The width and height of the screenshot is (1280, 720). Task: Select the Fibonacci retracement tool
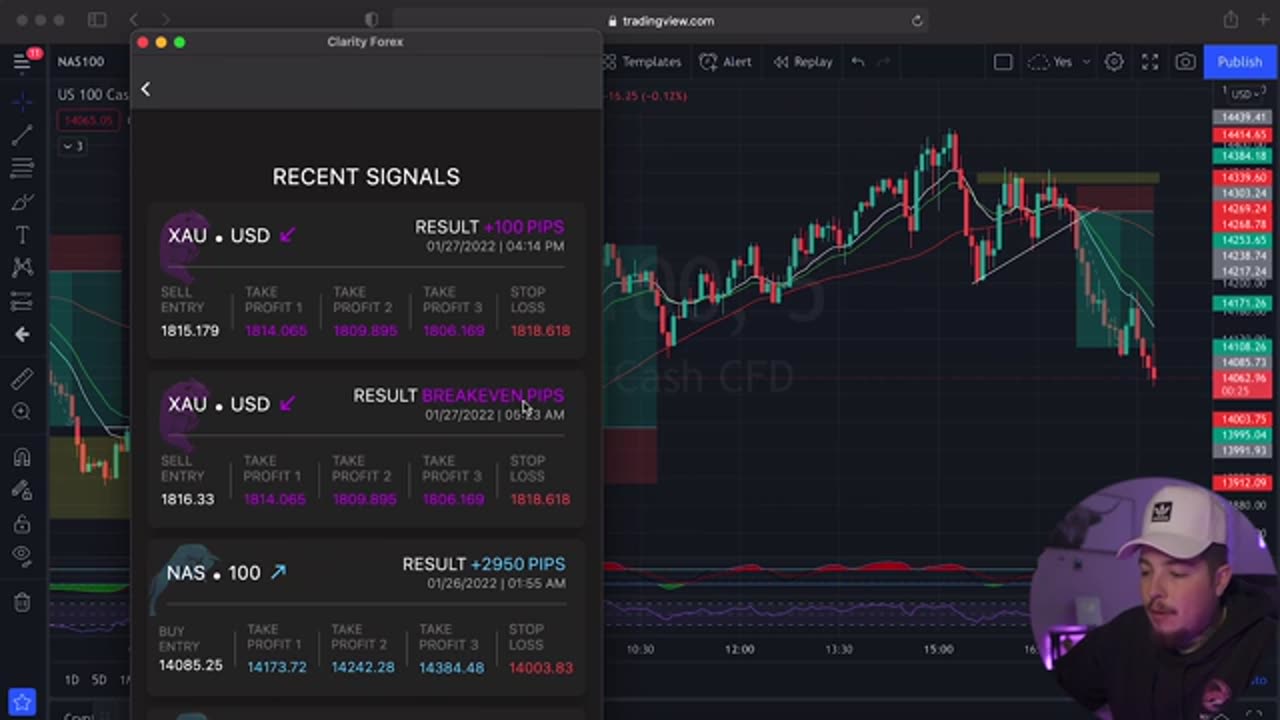22,168
